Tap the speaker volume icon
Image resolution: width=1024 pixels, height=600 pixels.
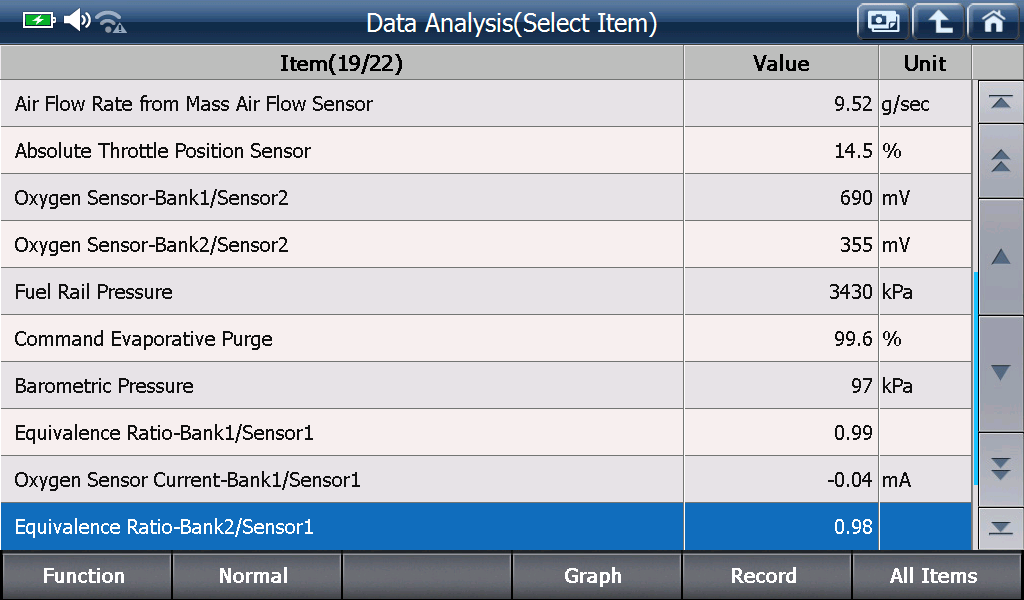pos(77,20)
